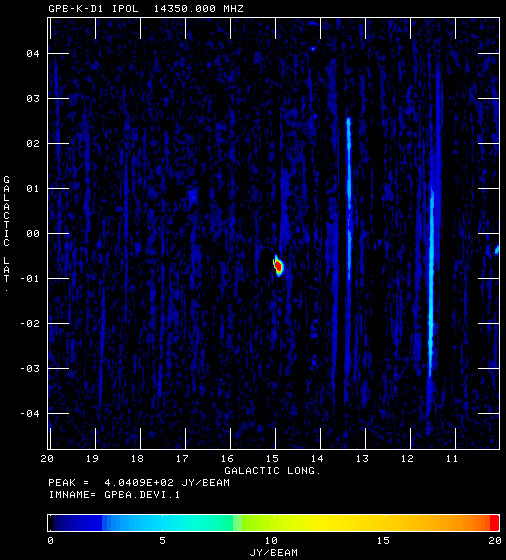Click the JY/BEAM color bar label
Image resolution: width=506 pixels, height=560 pixels.
pos(274,553)
